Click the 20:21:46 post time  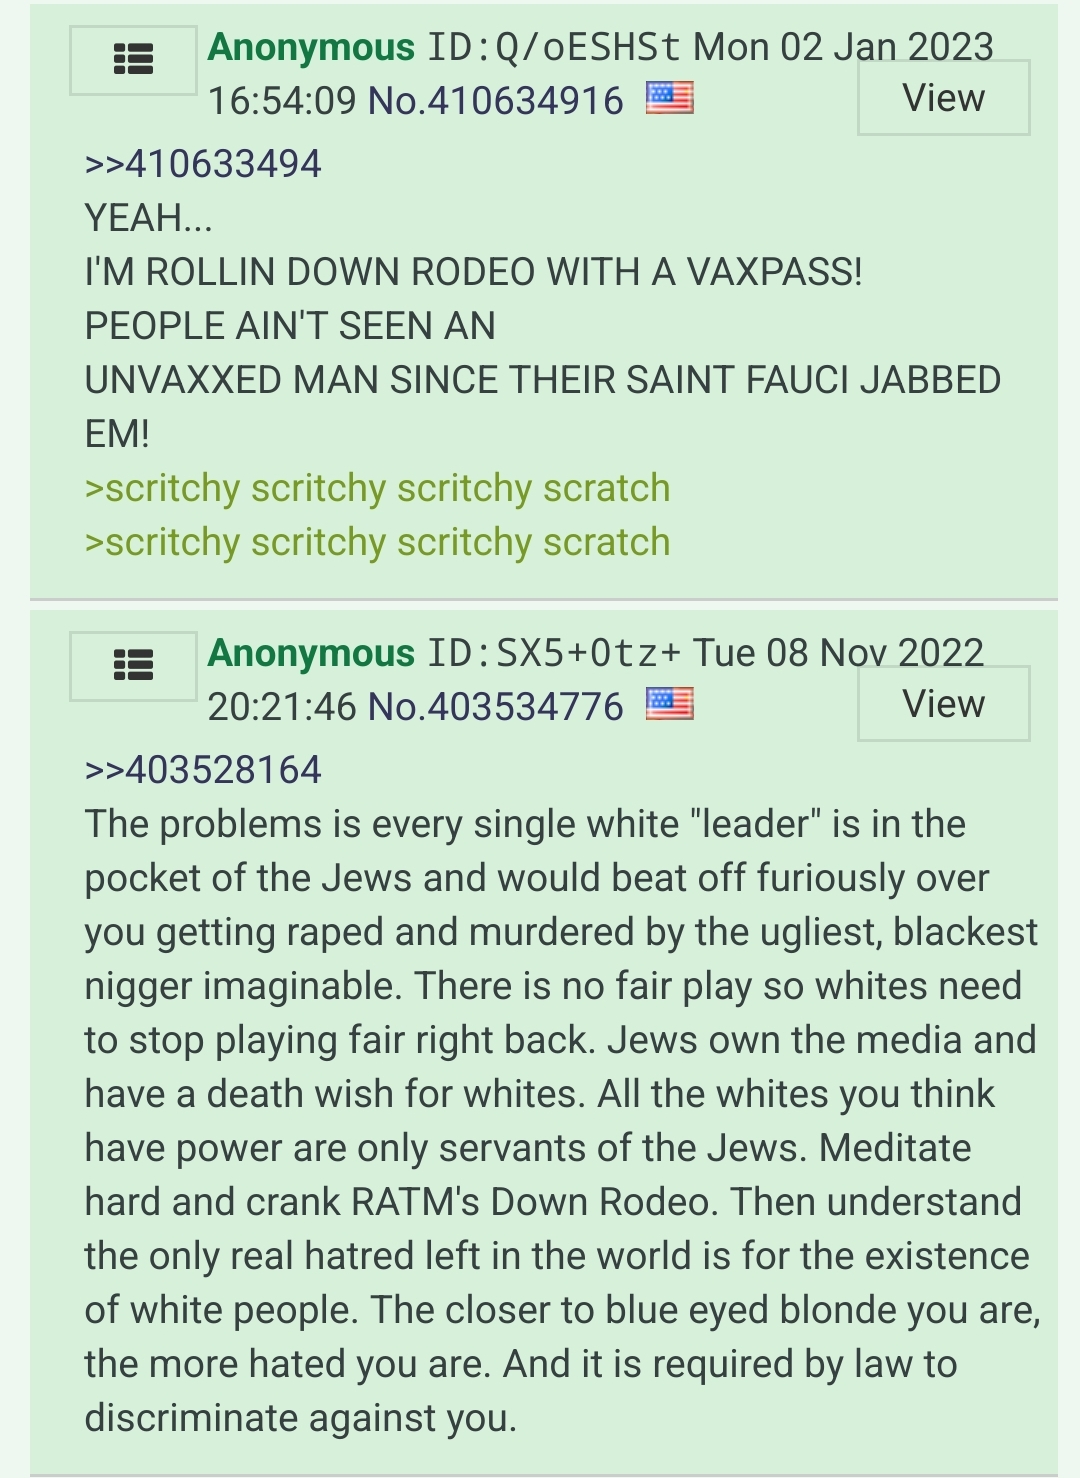[x=282, y=706]
